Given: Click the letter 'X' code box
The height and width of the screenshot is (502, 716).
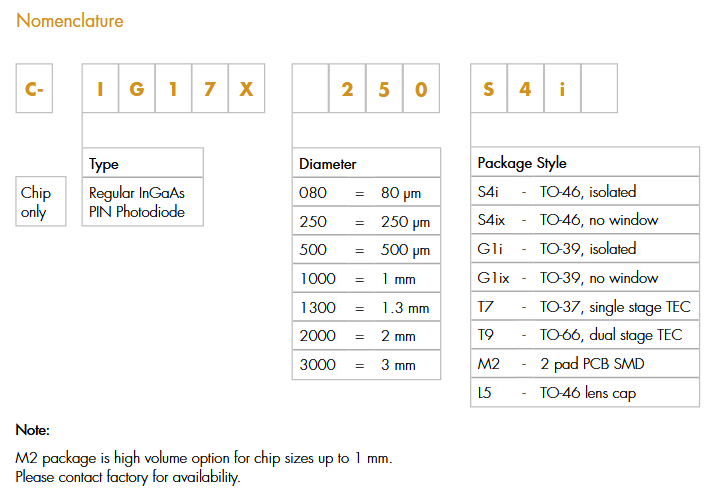Looking at the screenshot, I should 246,91.
